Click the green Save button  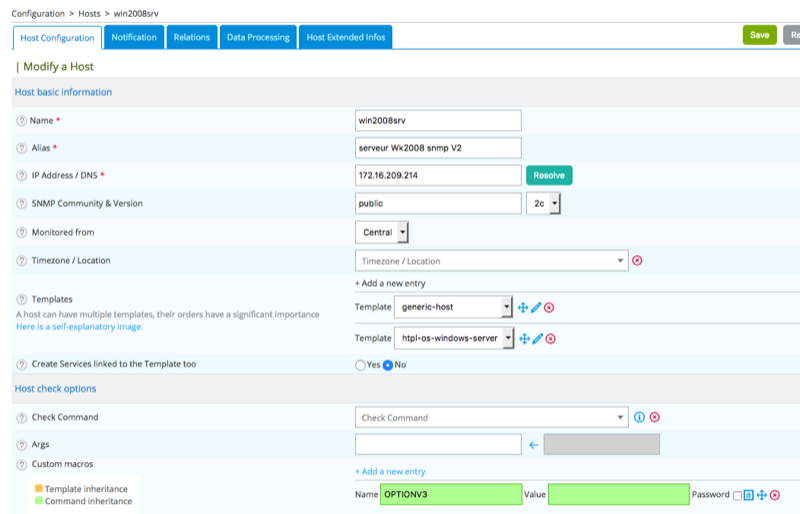pos(759,35)
